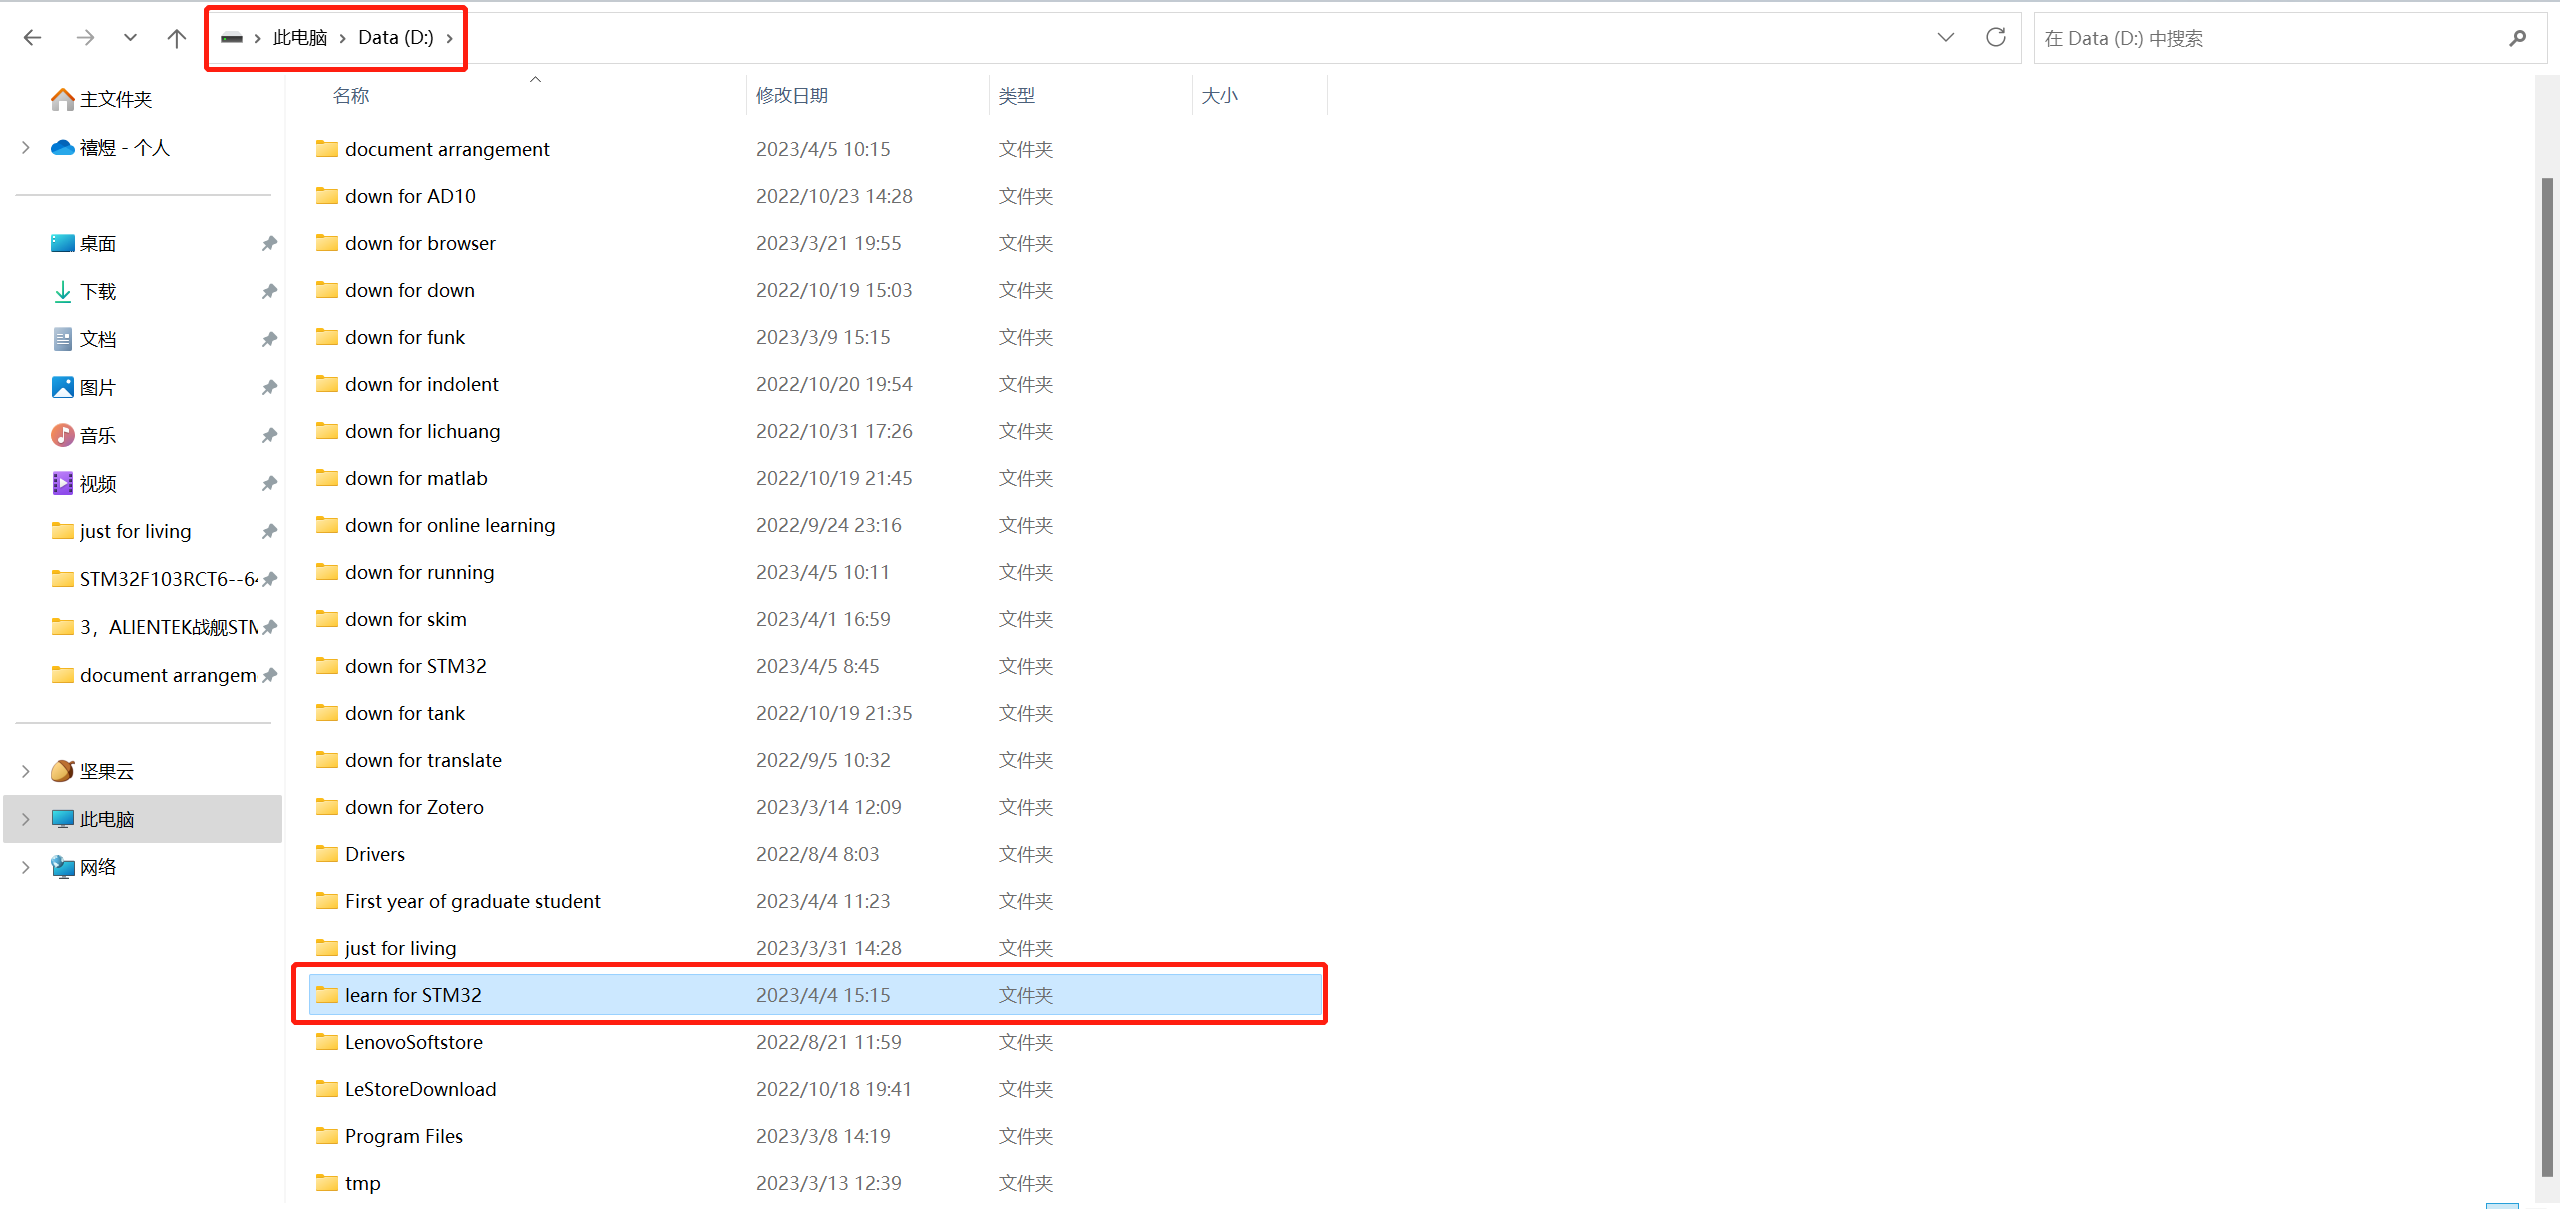Expand the address bar history dropdown
Screen dimensions: 2560x1209
[x=1945, y=38]
